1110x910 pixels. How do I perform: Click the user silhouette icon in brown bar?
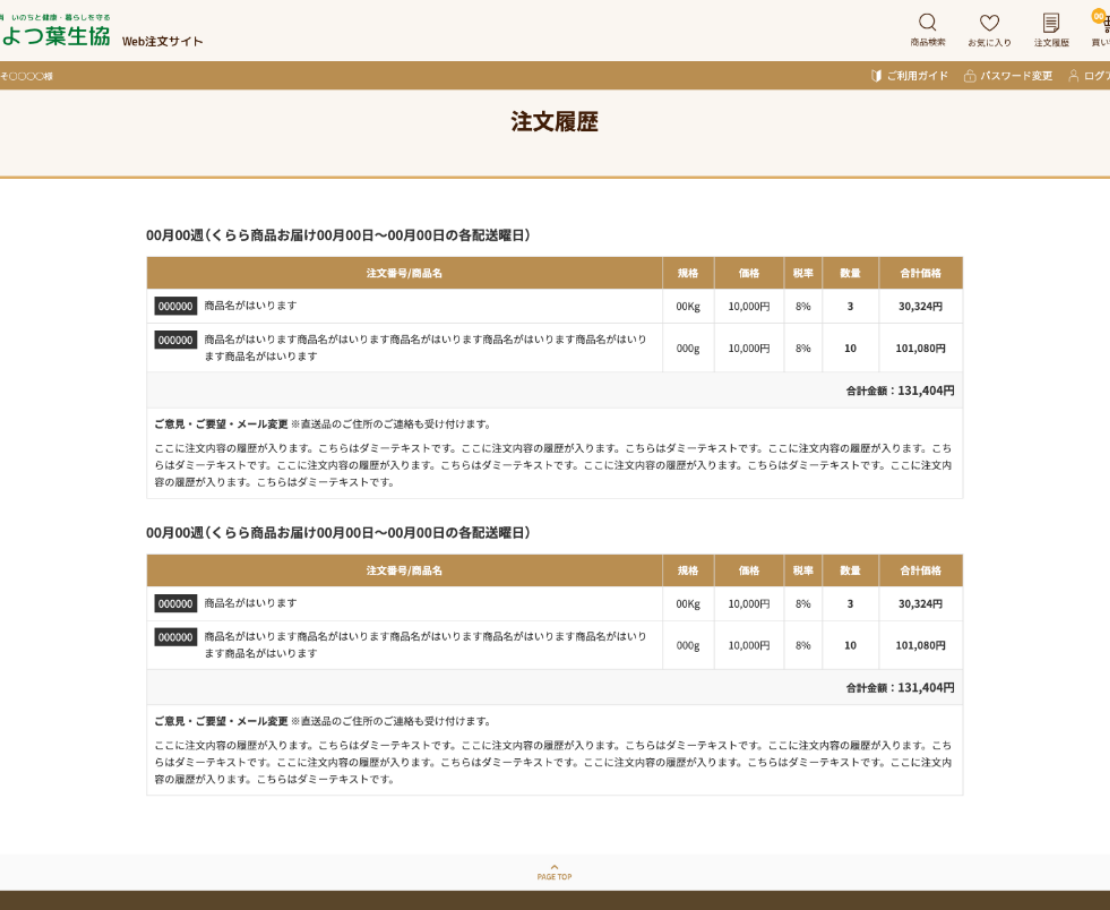point(1074,76)
